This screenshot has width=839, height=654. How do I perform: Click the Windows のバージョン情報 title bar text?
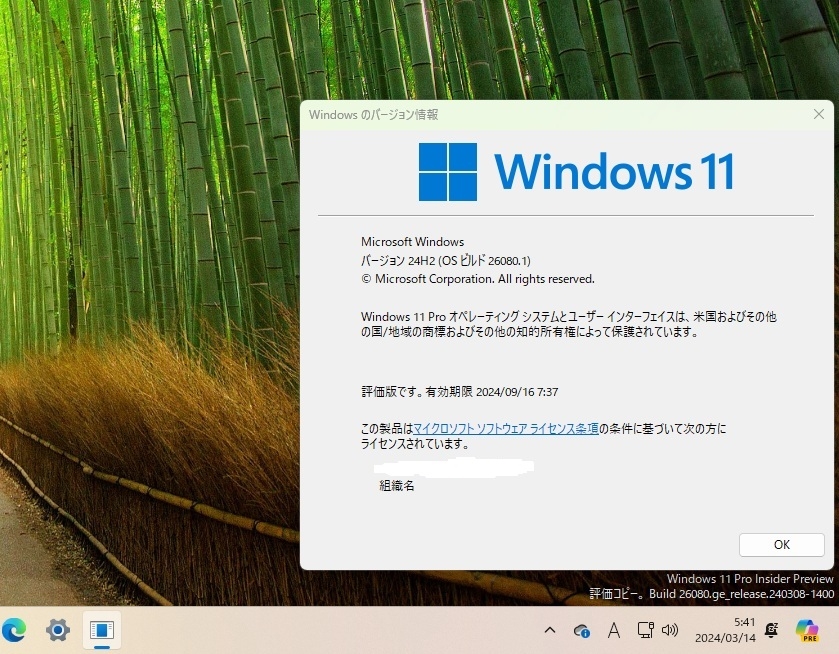pyautogui.click(x=373, y=115)
